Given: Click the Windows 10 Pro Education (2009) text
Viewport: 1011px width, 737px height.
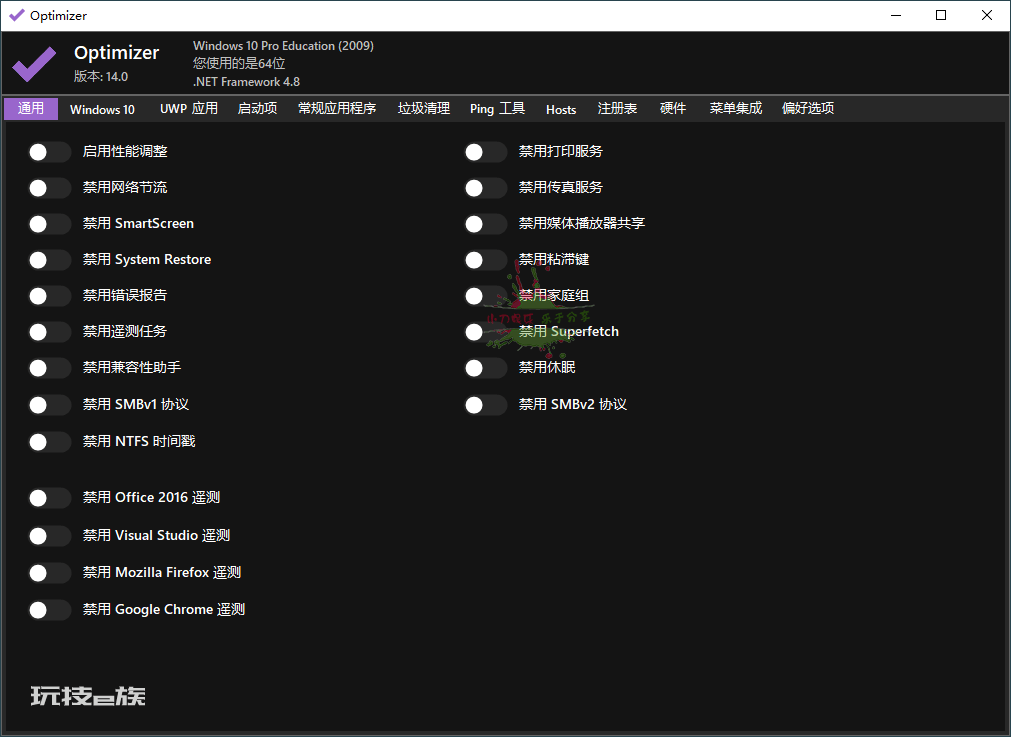Looking at the screenshot, I should [x=283, y=46].
